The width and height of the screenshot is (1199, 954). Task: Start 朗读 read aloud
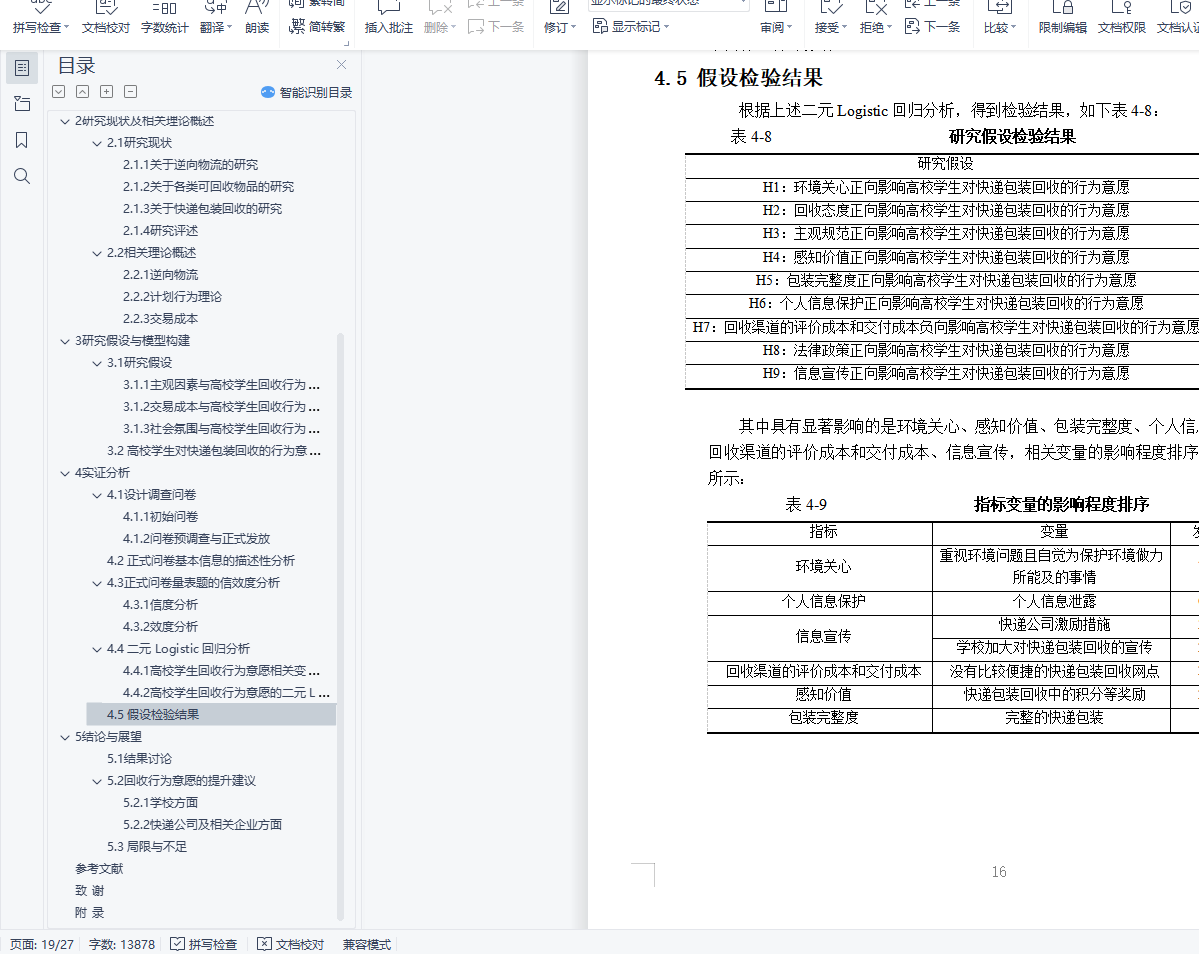pos(257,18)
